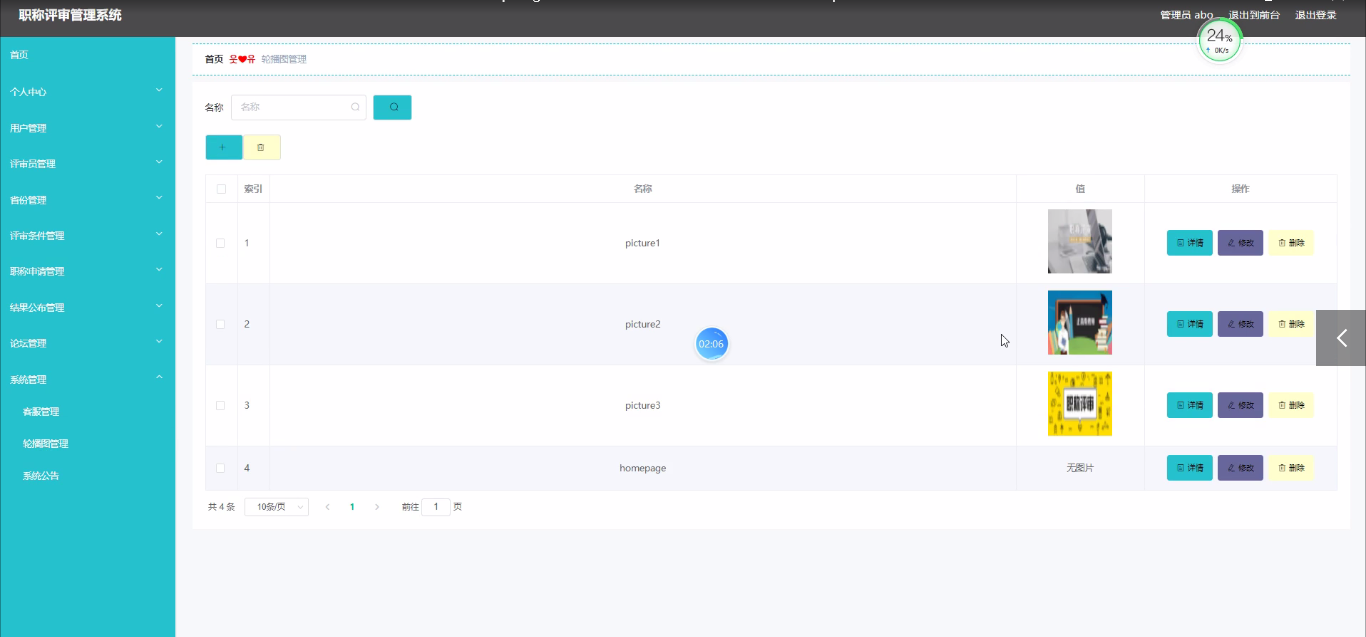This screenshot has height=637, width=1366.
Task: Open 详情 for picture2
Action: click(1190, 324)
